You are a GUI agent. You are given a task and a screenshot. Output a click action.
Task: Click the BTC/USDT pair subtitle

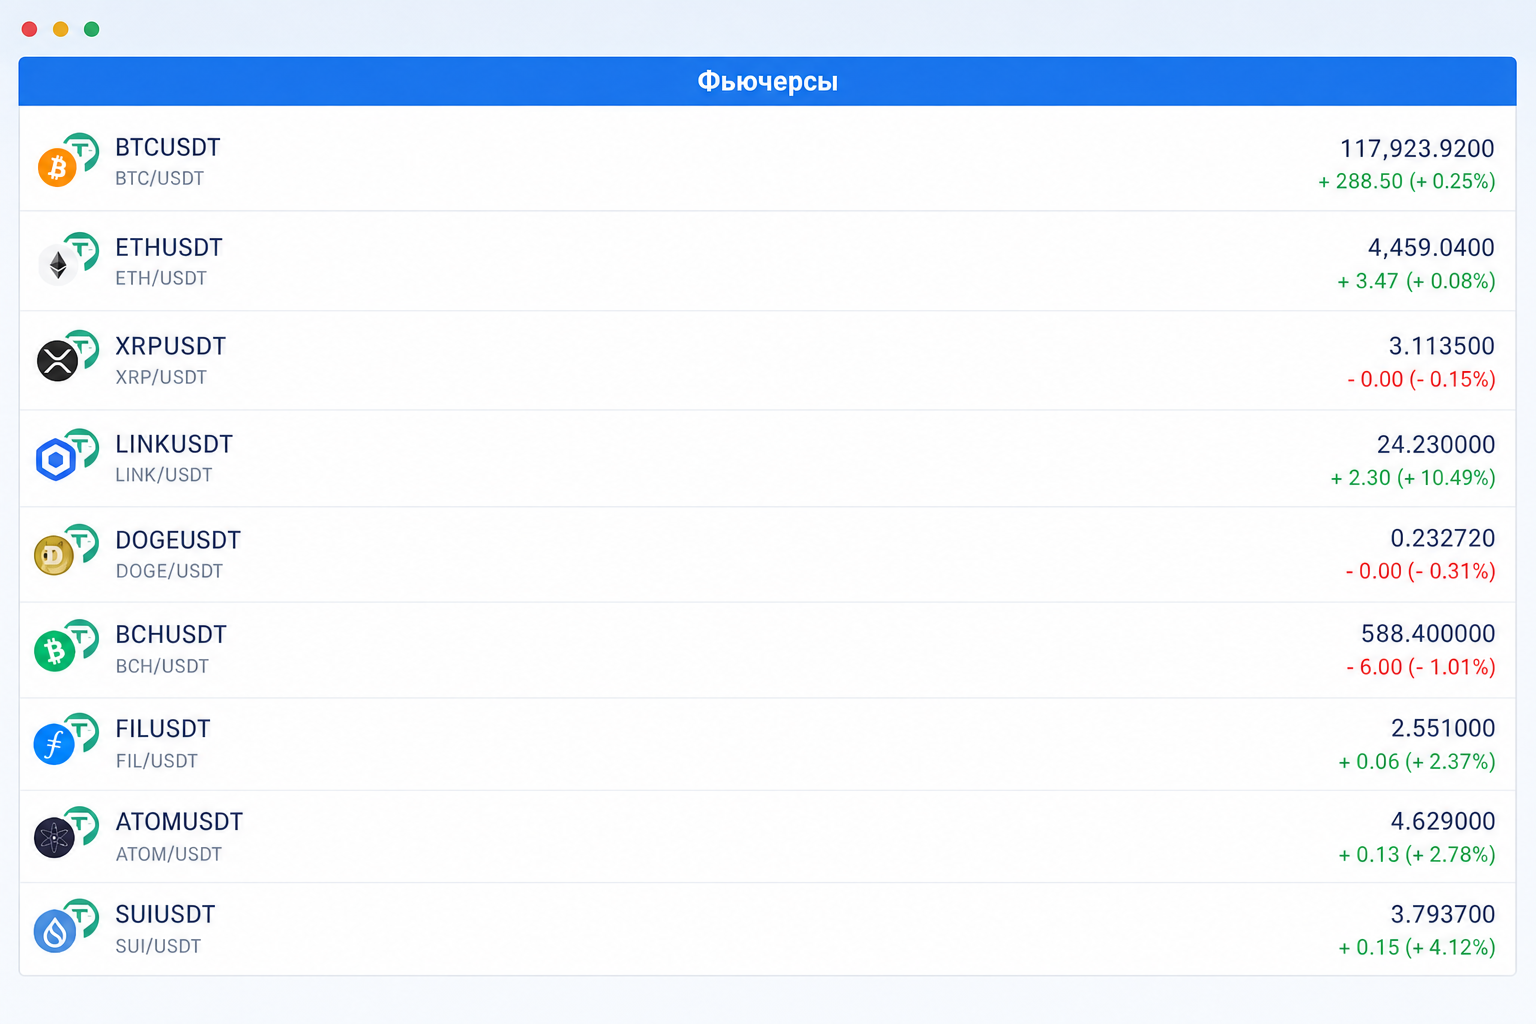coord(159,178)
